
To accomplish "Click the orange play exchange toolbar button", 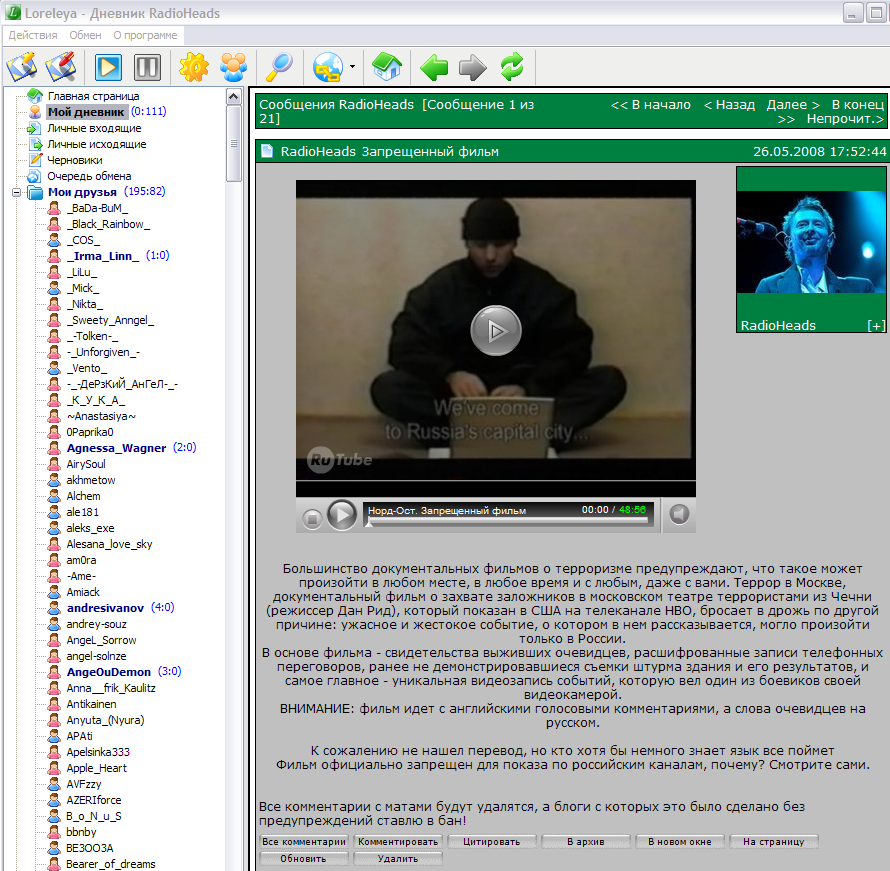I will tap(108, 67).
